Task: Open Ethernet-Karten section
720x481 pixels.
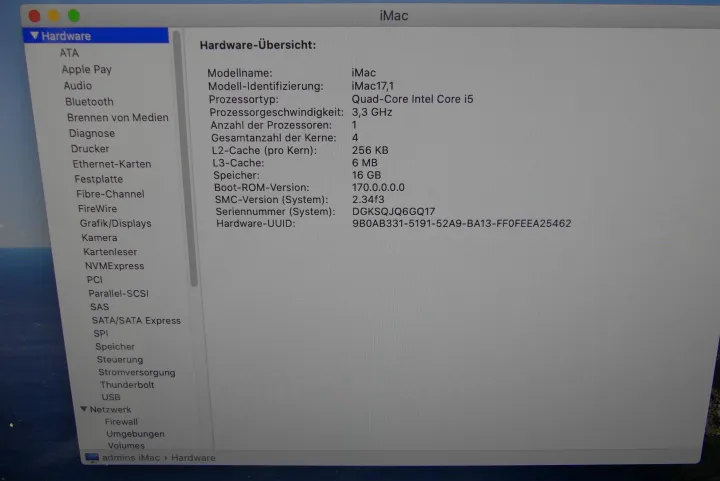Action: tap(112, 164)
